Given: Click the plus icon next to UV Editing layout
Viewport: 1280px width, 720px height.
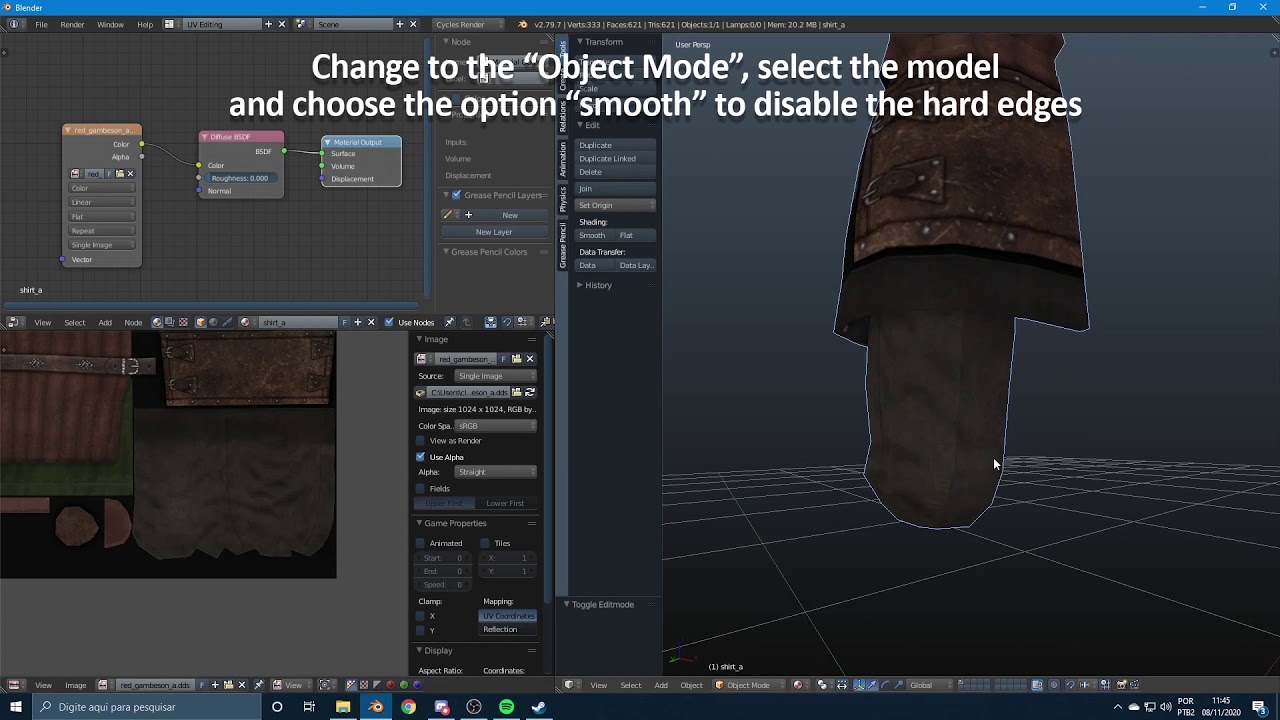Looking at the screenshot, I should pyautogui.click(x=268, y=24).
